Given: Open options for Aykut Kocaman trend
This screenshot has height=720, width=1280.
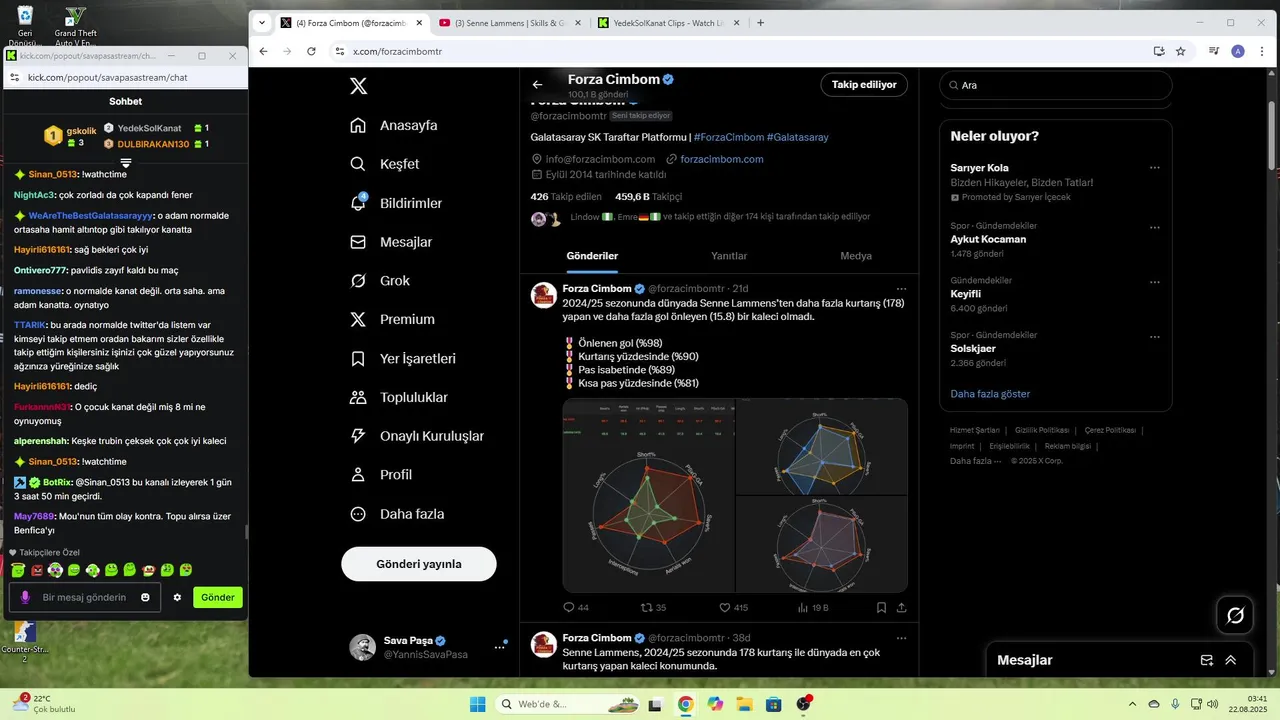Looking at the screenshot, I should click(1155, 227).
